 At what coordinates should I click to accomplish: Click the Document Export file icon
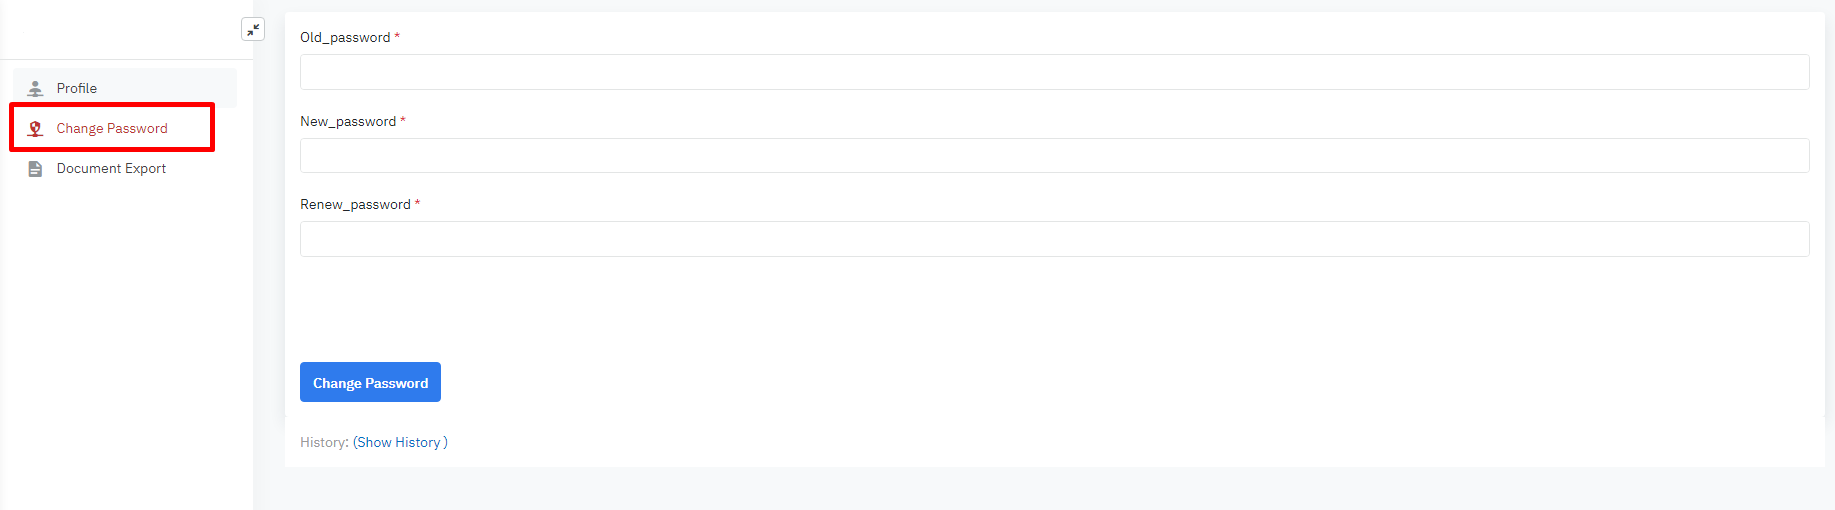click(35, 168)
